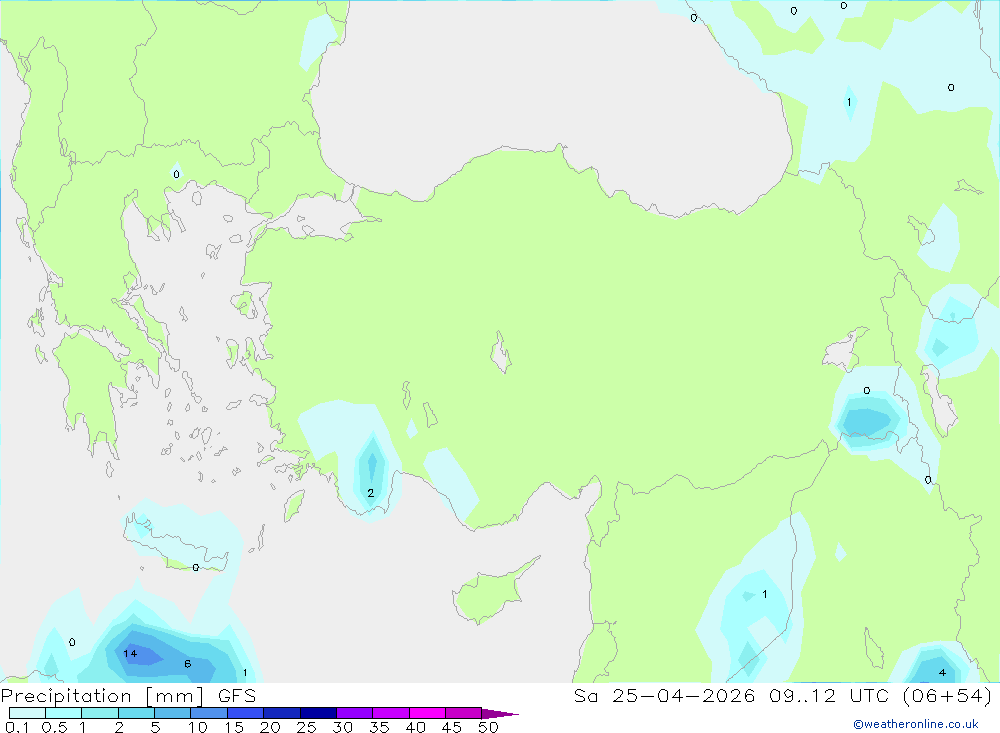Pick the 10–15 mm legend color swatch
Screen dimensions: 1000x733
pyautogui.click(x=209, y=713)
